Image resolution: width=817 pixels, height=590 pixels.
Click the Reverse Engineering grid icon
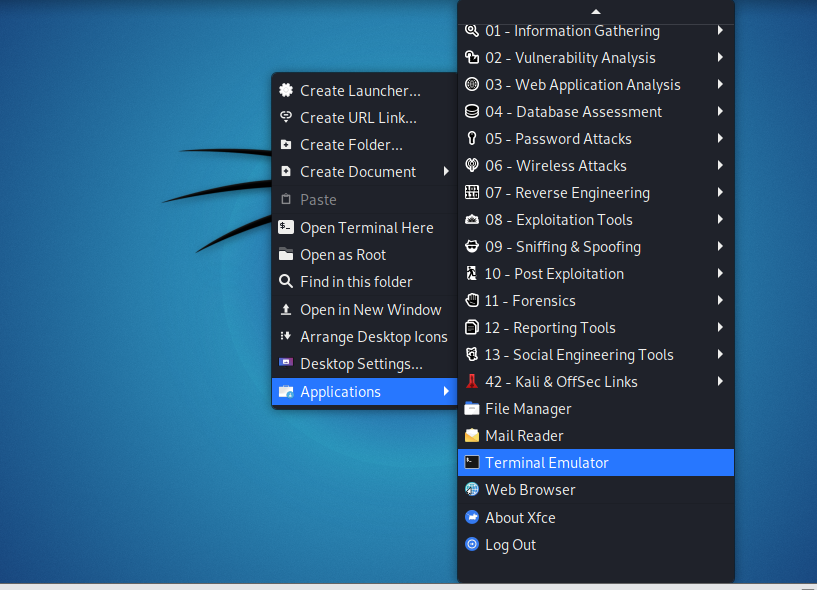[472, 192]
